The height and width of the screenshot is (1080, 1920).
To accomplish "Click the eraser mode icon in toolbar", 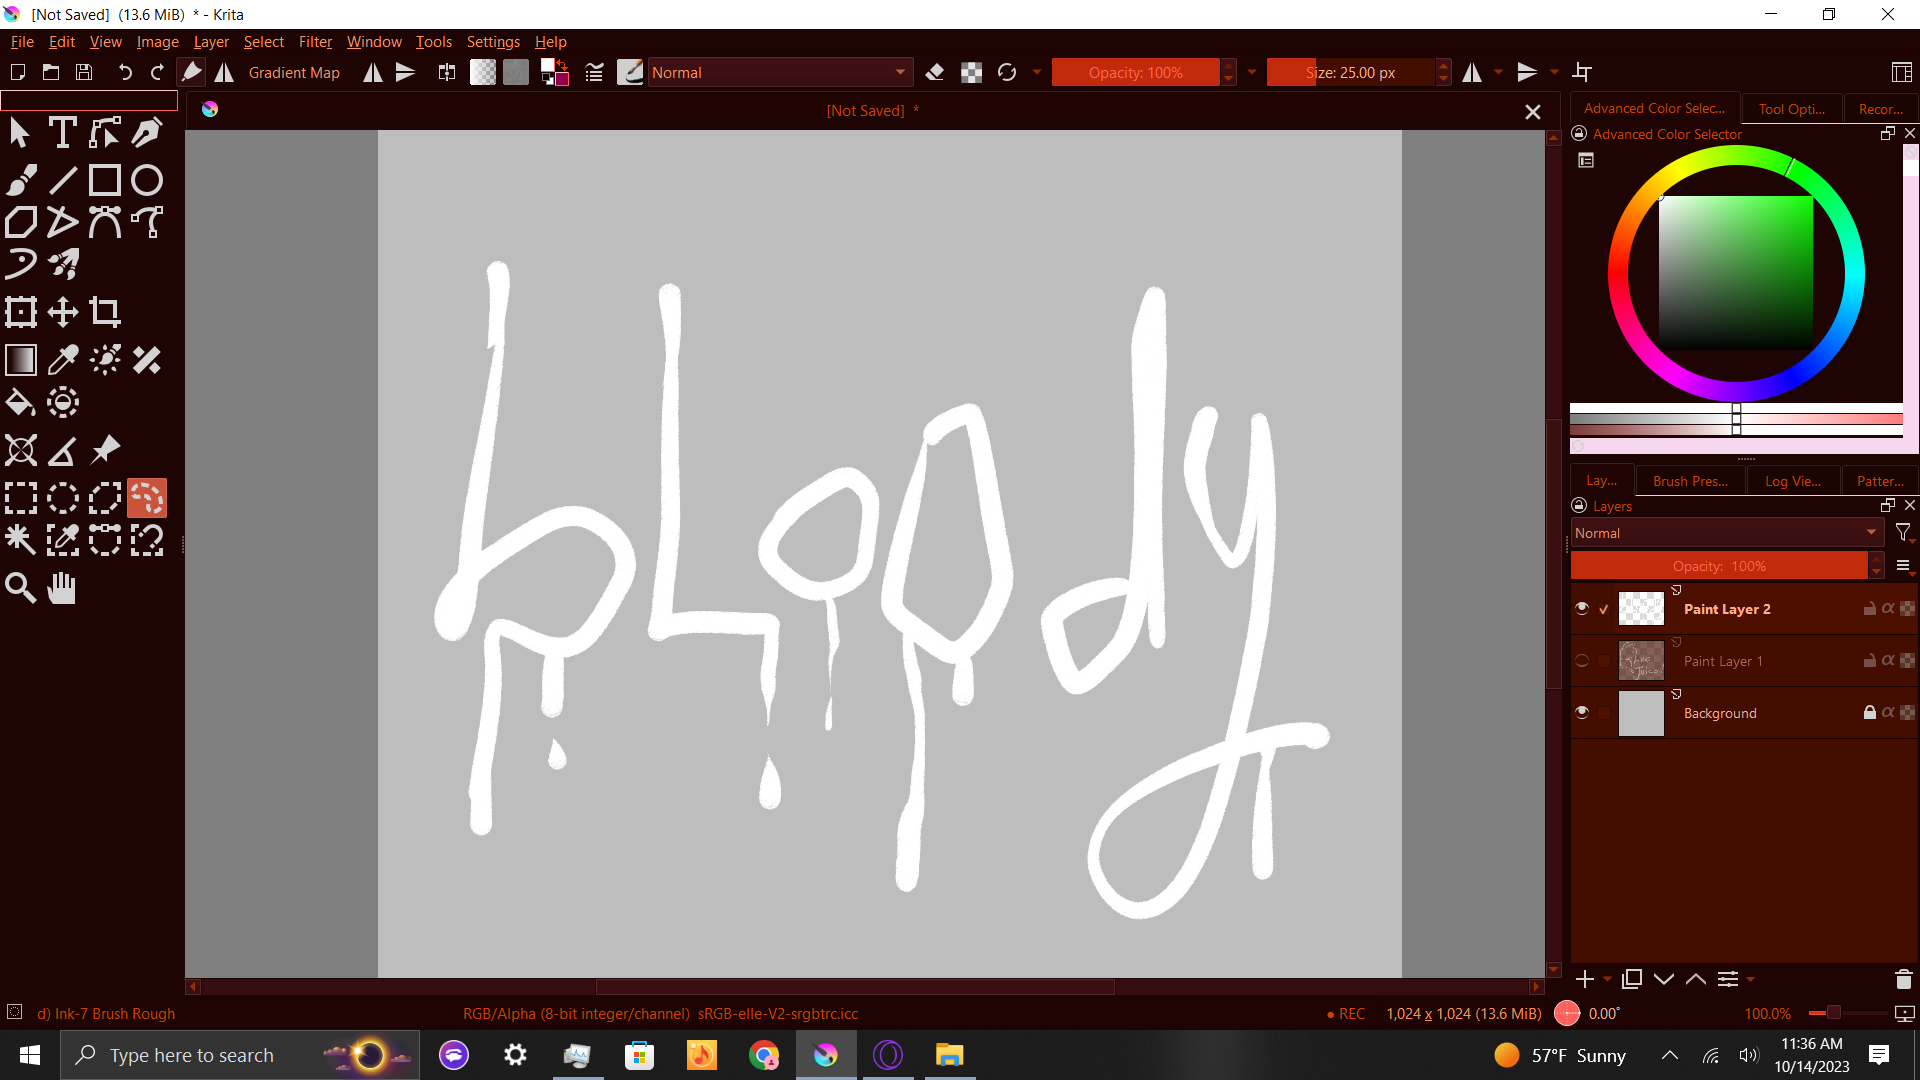I will (x=935, y=72).
